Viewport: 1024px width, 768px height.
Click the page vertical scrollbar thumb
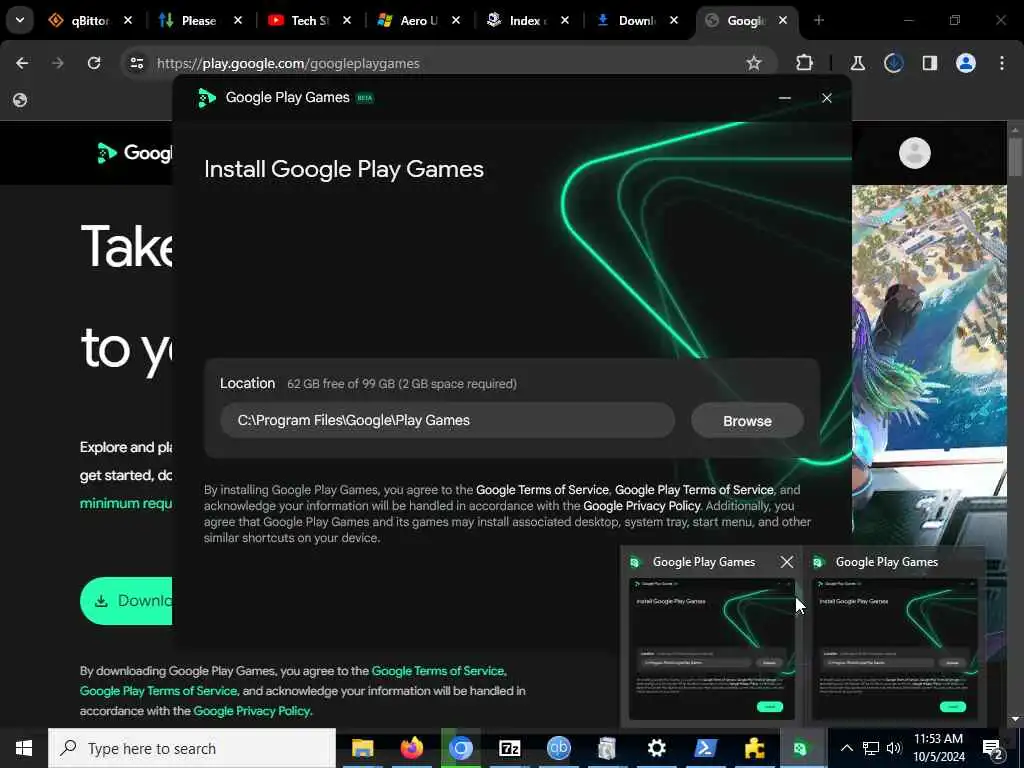(x=1015, y=157)
